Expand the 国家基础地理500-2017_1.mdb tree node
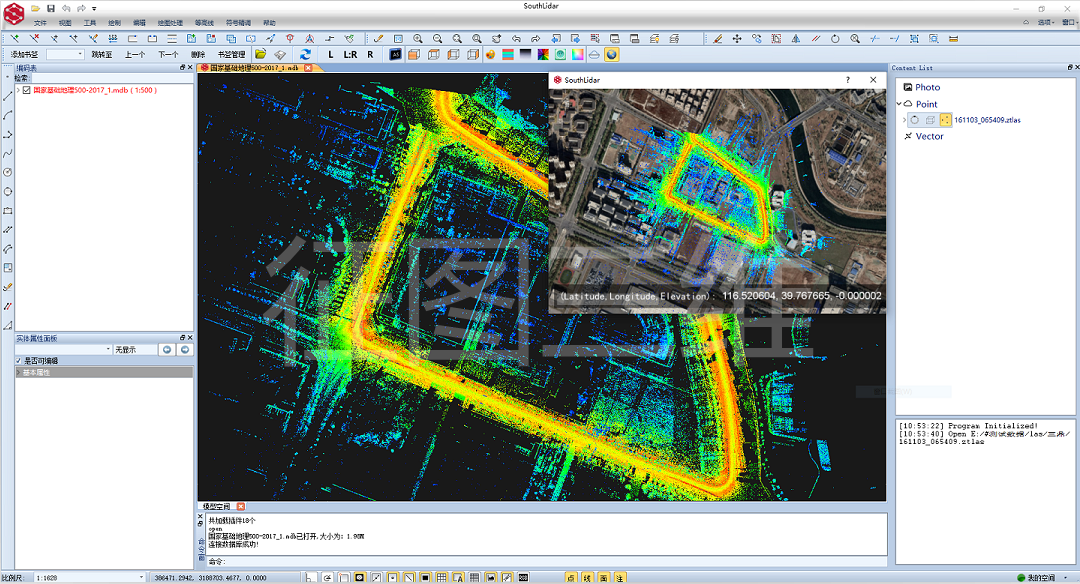Image resolution: width=1080 pixels, height=584 pixels. [19, 90]
